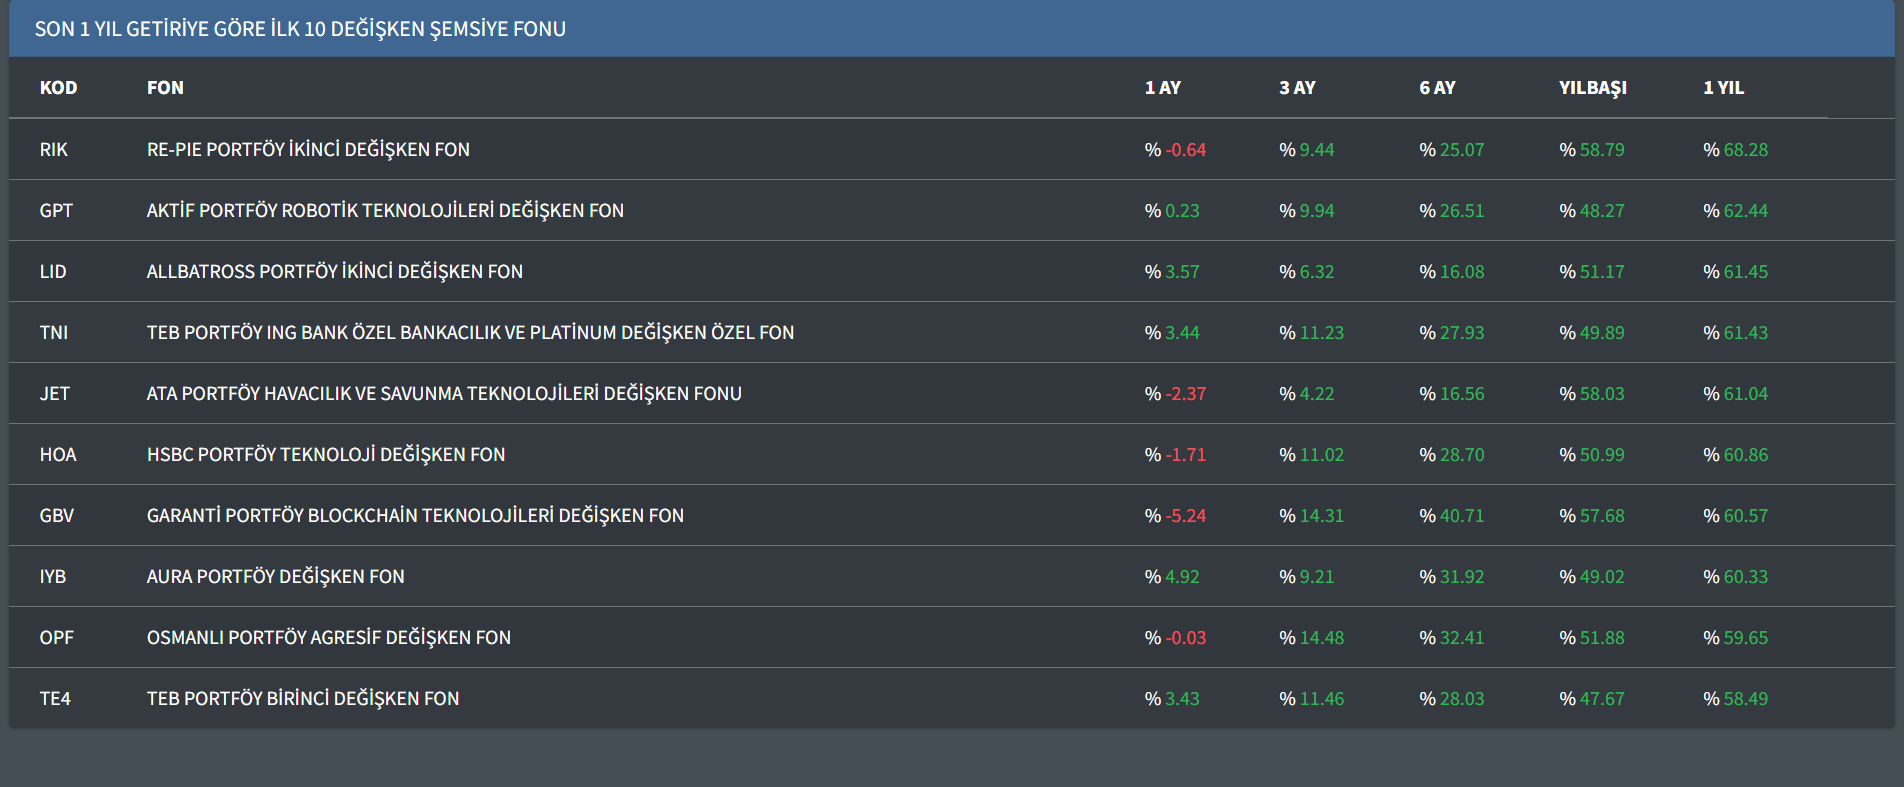Click the KOD column header
Image resolution: width=1904 pixels, height=787 pixels.
coord(58,88)
